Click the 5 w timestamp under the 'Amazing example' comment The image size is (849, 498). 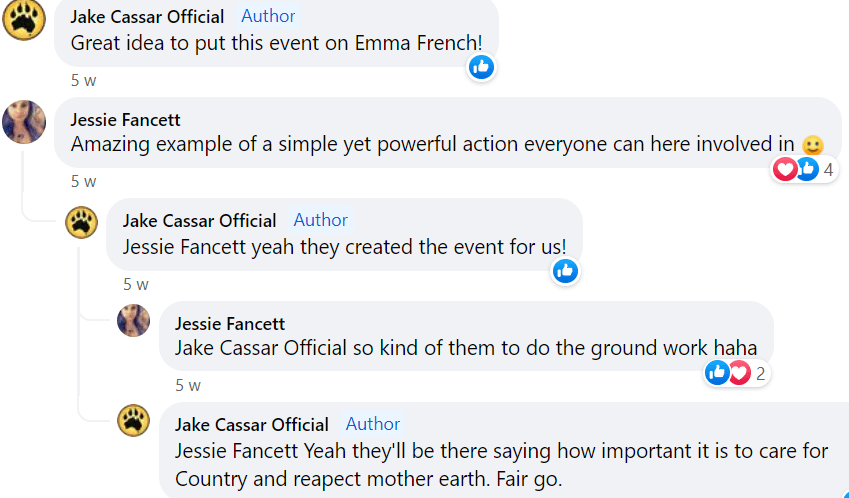[83, 181]
